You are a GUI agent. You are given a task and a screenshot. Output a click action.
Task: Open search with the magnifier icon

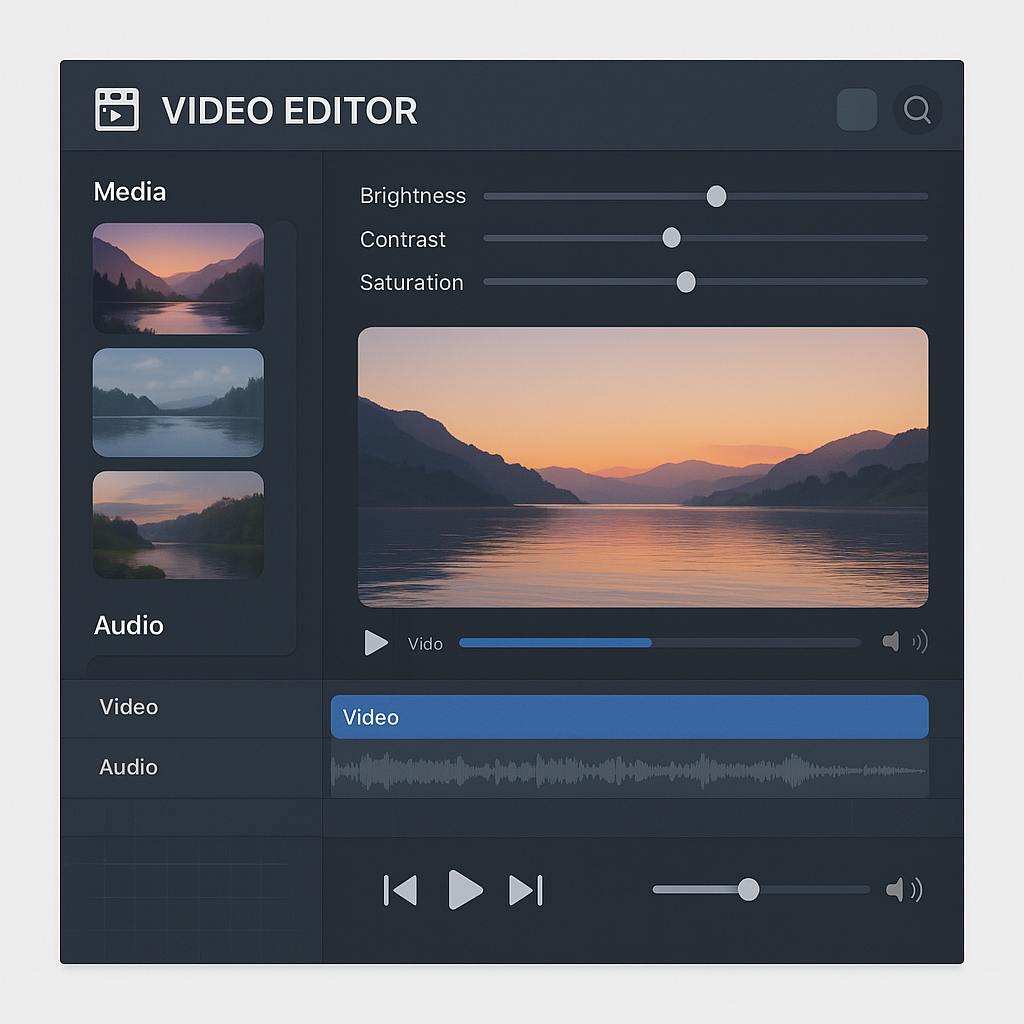(918, 110)
